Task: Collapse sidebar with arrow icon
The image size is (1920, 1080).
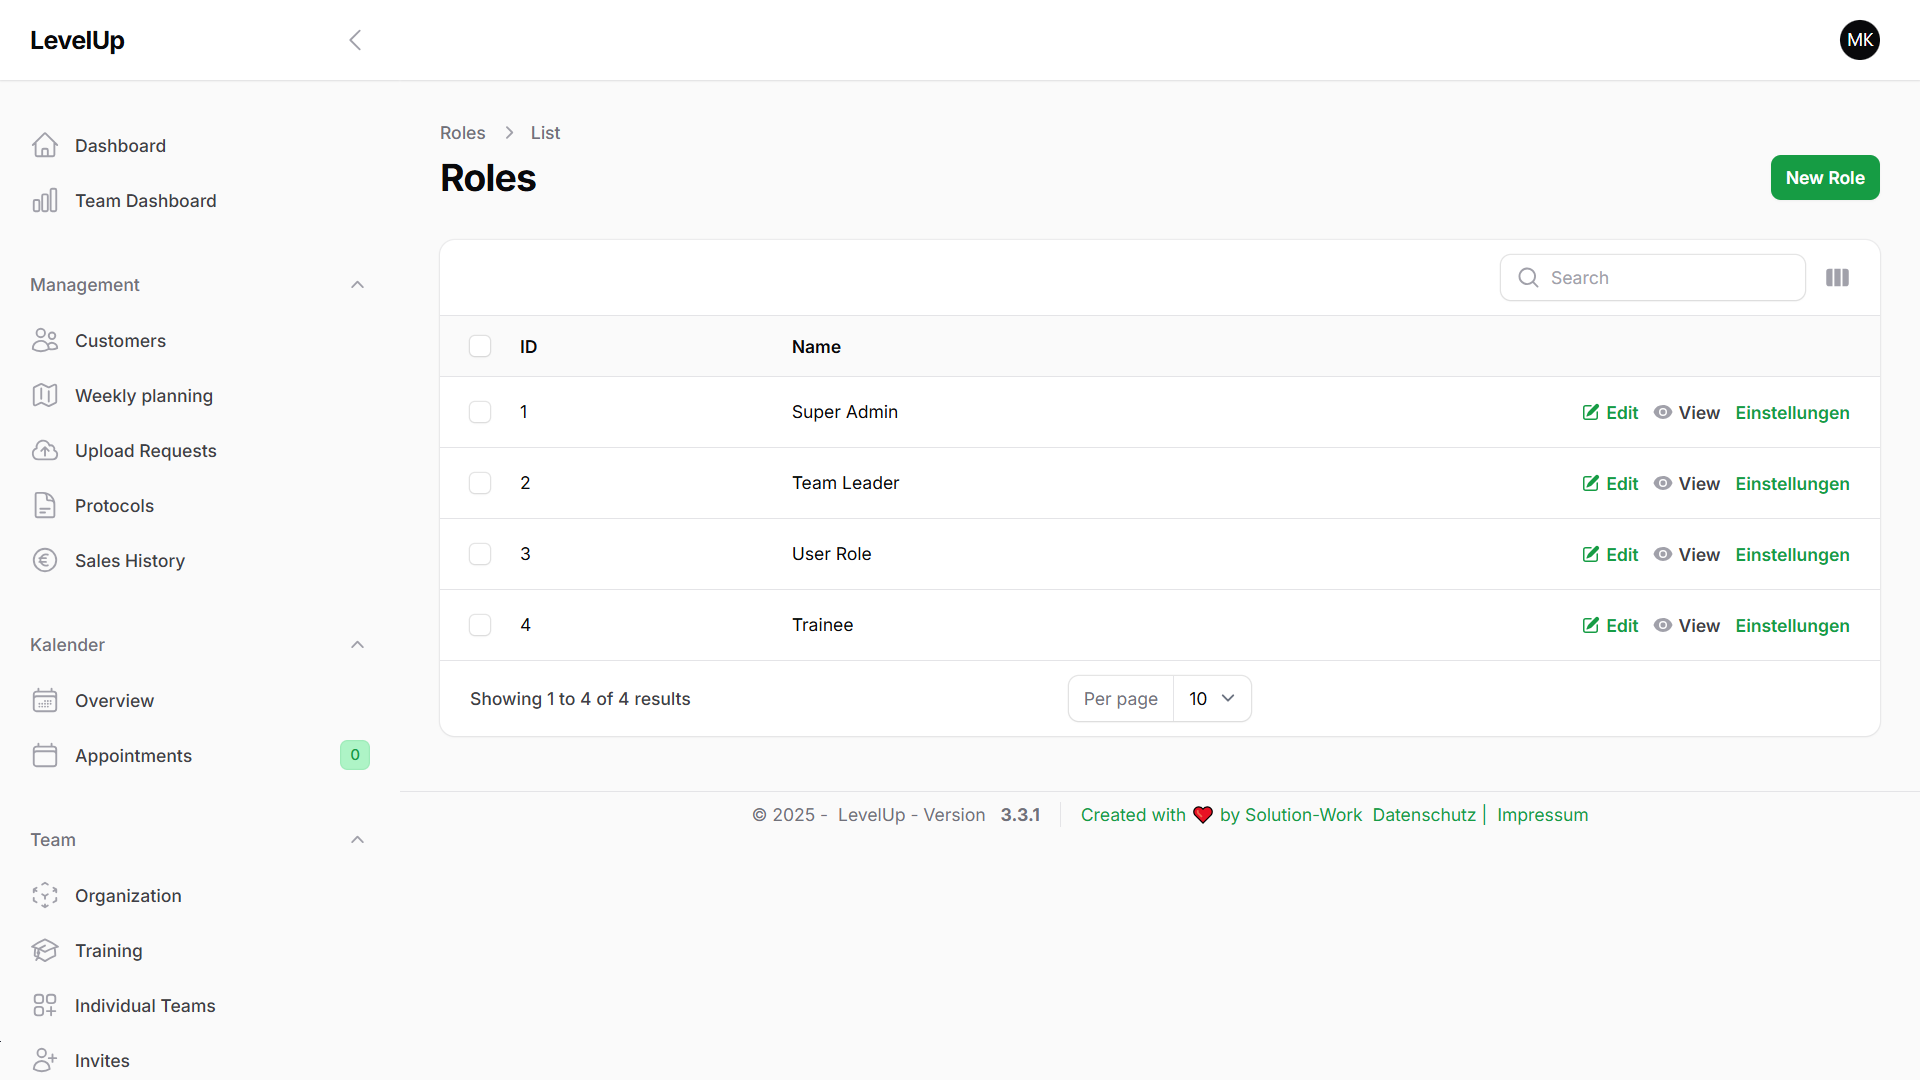Action: 355,40
